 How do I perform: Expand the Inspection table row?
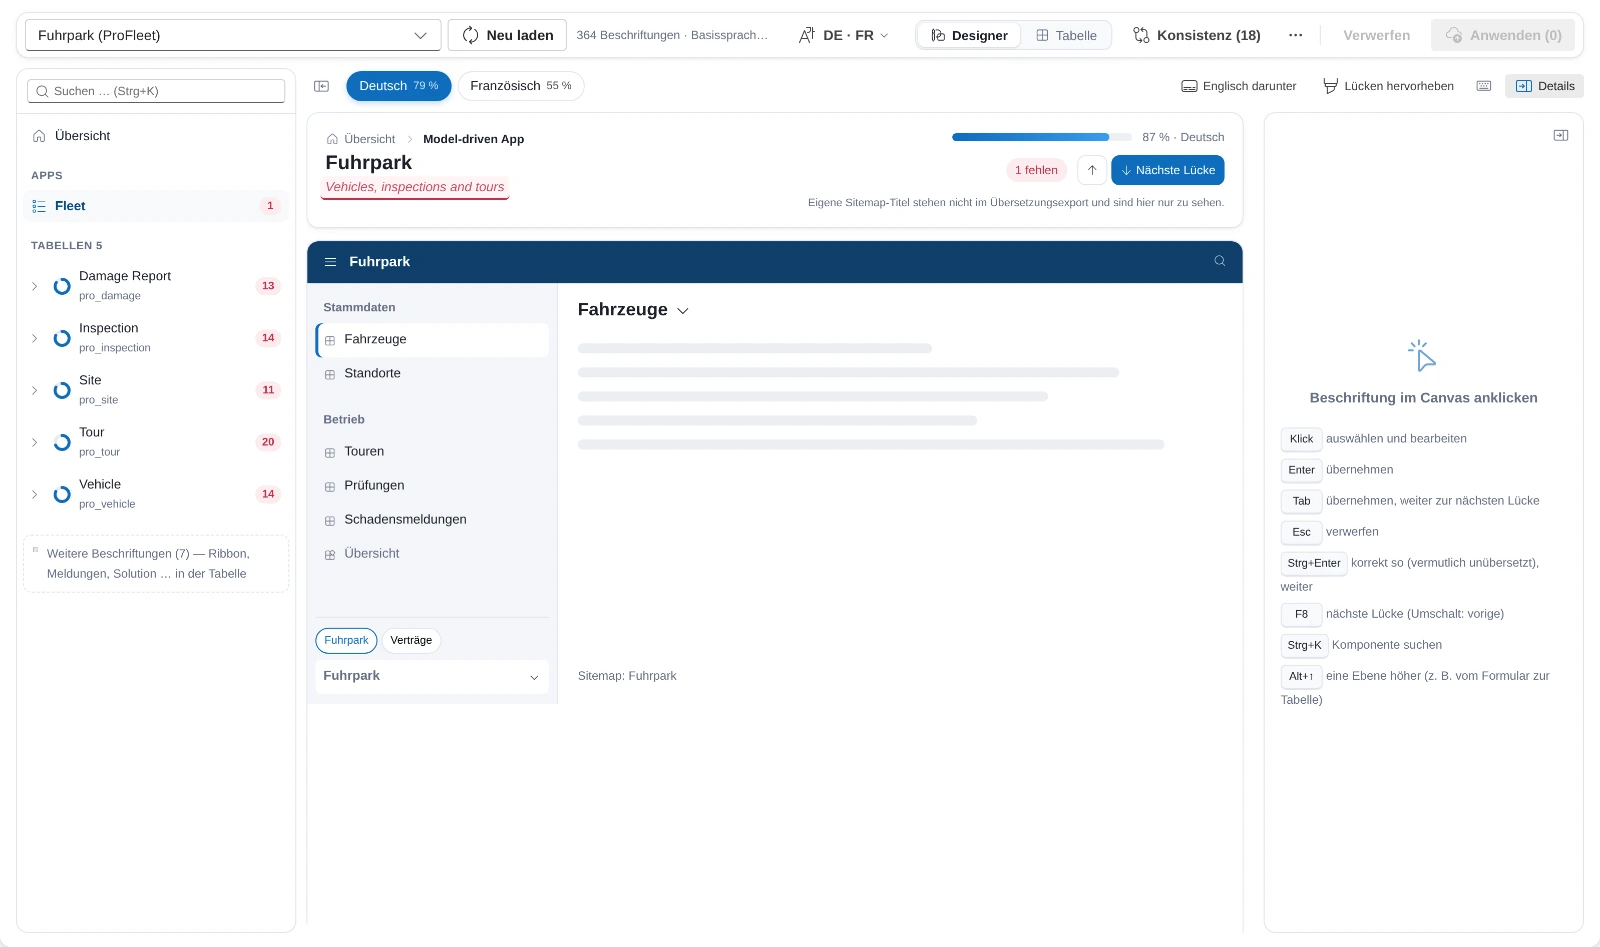[x=34, y=338]
